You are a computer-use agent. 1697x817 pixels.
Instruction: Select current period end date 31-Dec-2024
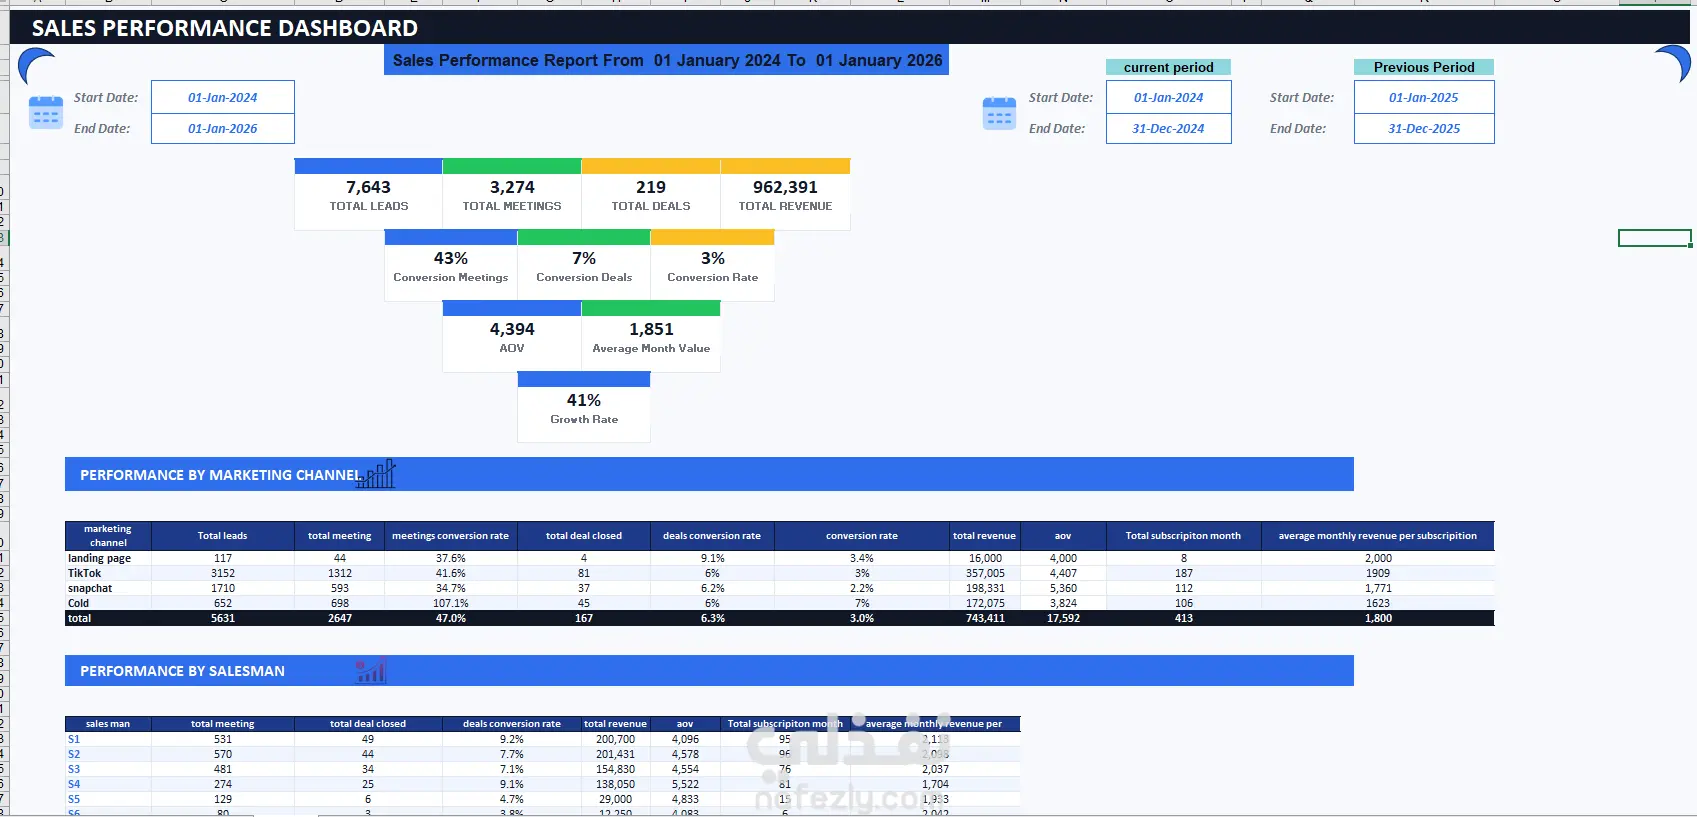pyautogui.click(x=1168, y=128)
